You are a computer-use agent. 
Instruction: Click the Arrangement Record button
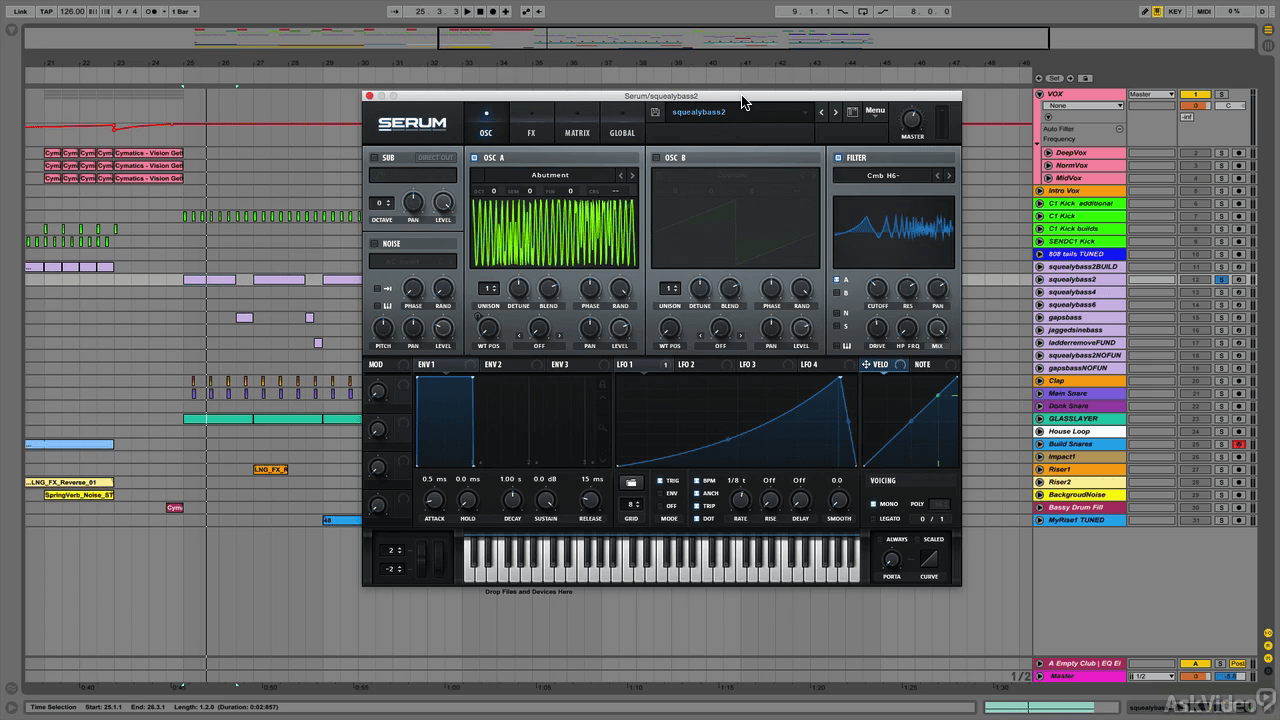point(492,12)
